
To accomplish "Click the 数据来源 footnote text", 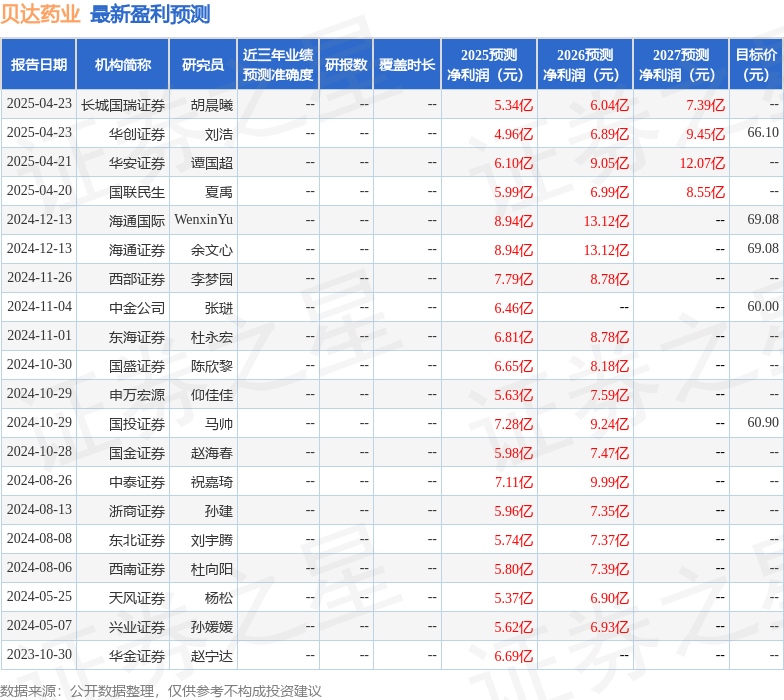I will [160, 691].
